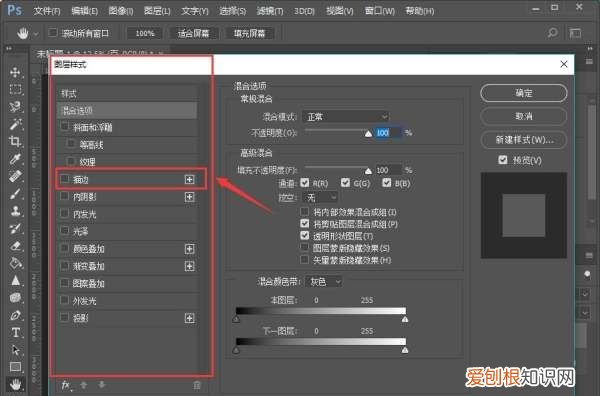Open the 混合颜色带 dropdown showing 灰色
This screenshot has width=600, height=396.
(x=324, y=282)
